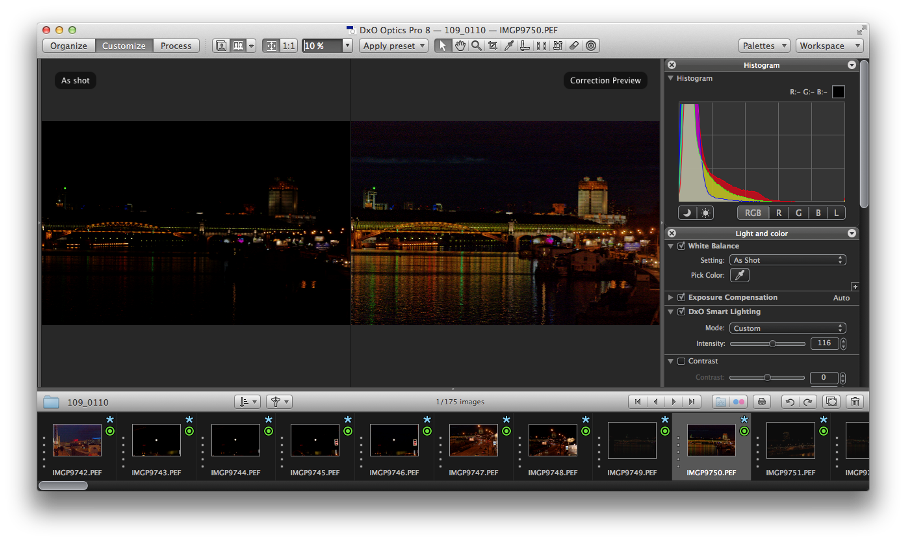Rotate image left with counterclockwise arrow
Image resolution: width=906 pixels, height=542 pixels.
pos(792,402)
